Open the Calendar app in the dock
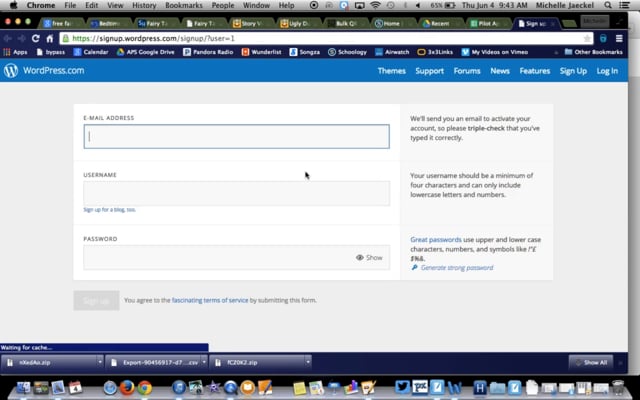The height and width of the screenshot is (400, 640). point(76,387)
